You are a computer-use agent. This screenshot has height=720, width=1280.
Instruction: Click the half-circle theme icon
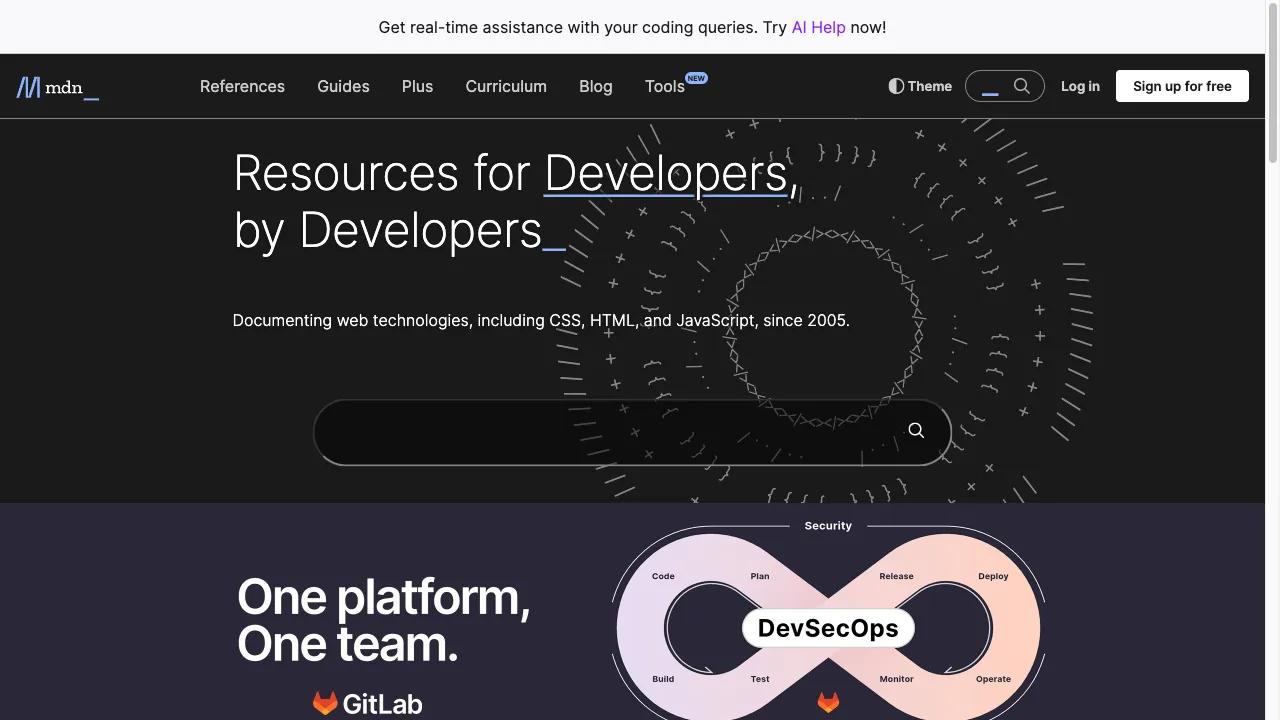click(896, 86)
